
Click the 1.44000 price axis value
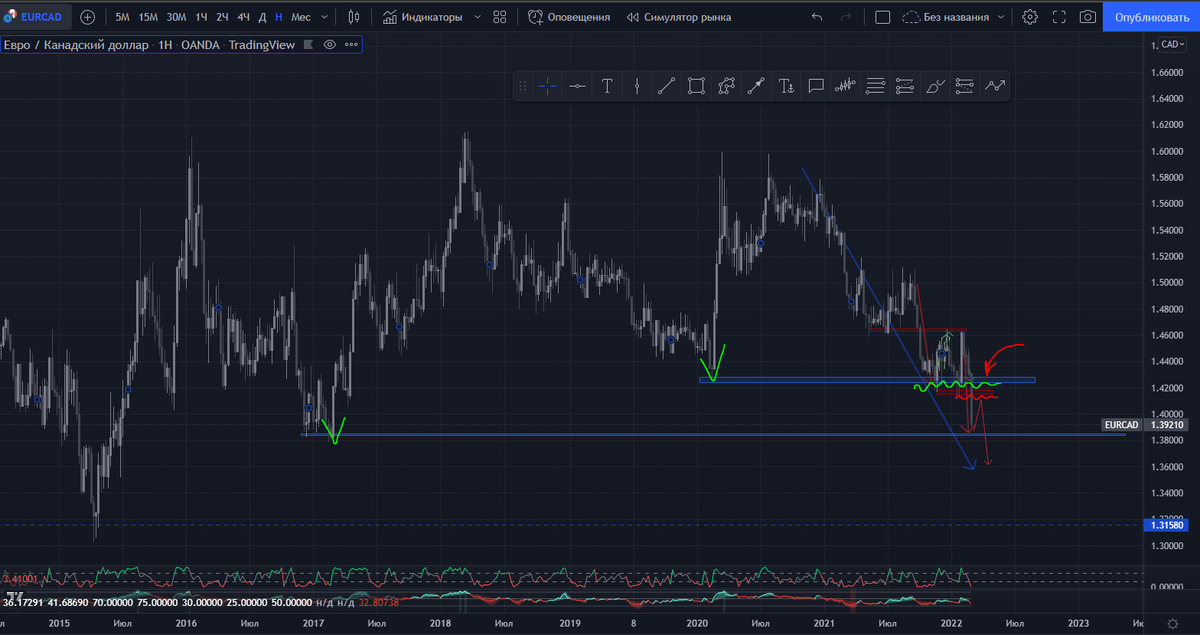pos(1168,361)
